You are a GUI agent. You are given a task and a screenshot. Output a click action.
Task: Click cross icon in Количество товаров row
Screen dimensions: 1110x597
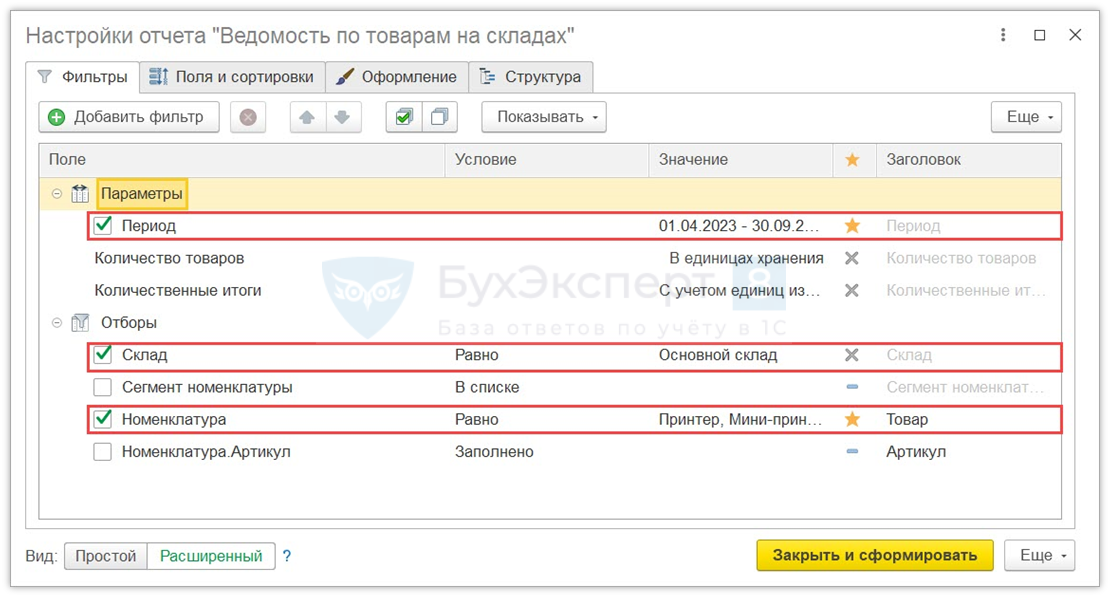click(x=852, y=258)
